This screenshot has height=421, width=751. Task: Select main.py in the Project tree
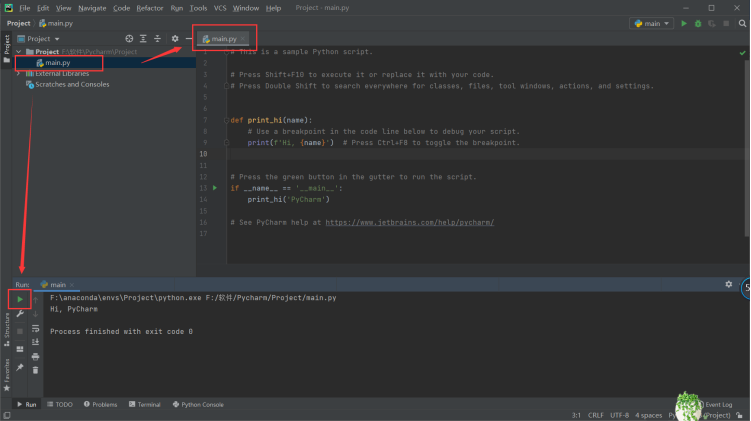(58, 63)
